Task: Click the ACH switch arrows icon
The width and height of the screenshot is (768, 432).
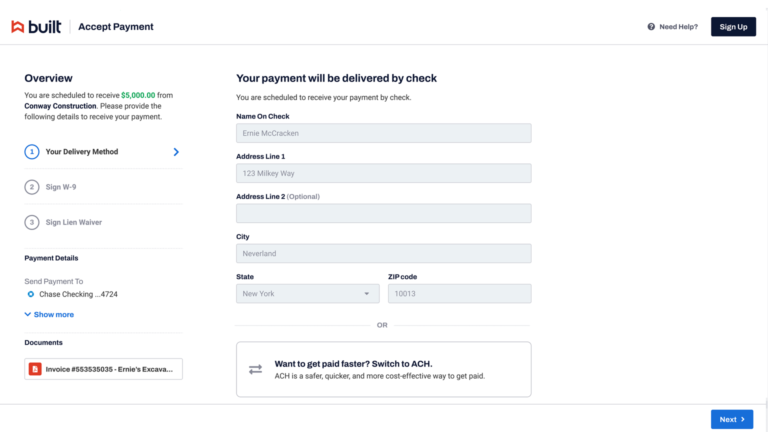Action: (255, 369)
